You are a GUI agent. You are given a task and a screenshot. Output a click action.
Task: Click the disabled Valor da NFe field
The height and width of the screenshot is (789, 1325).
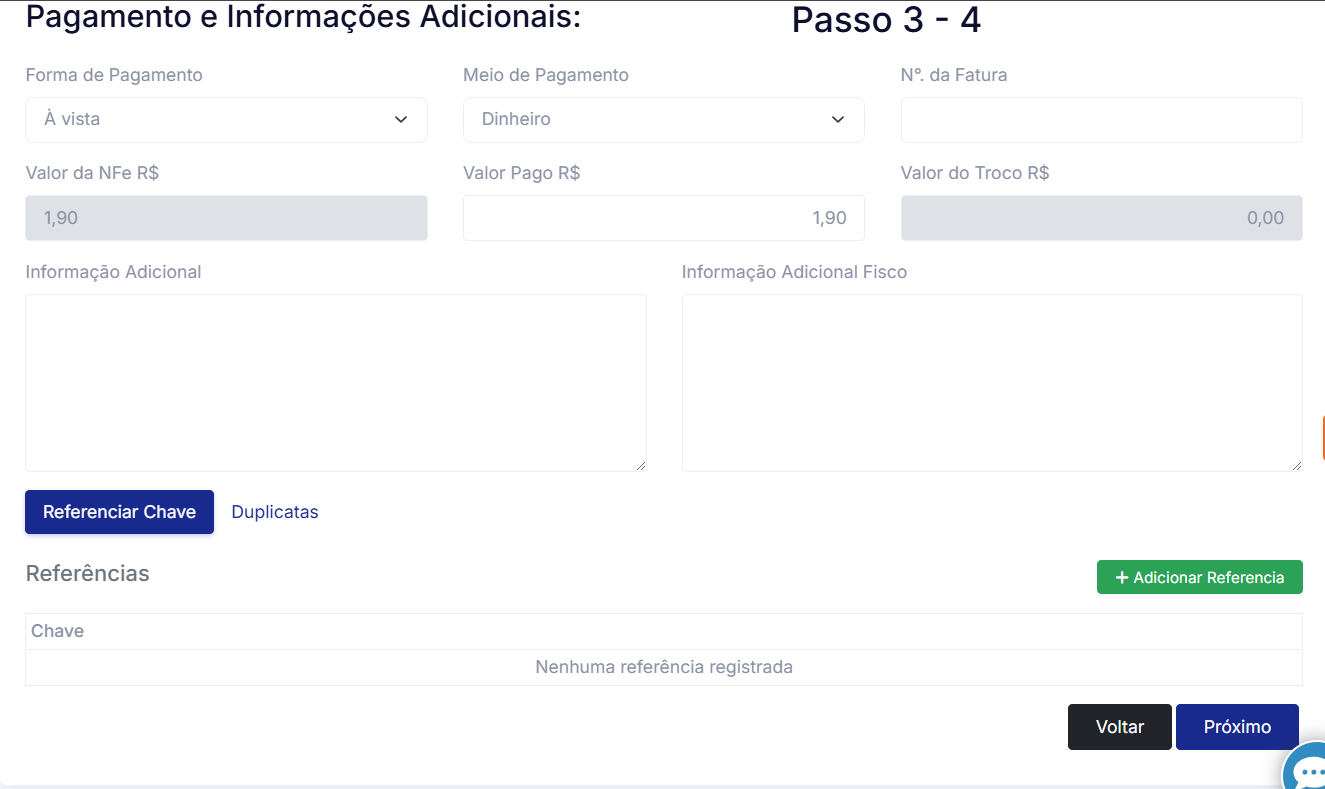tap(226, 218)
